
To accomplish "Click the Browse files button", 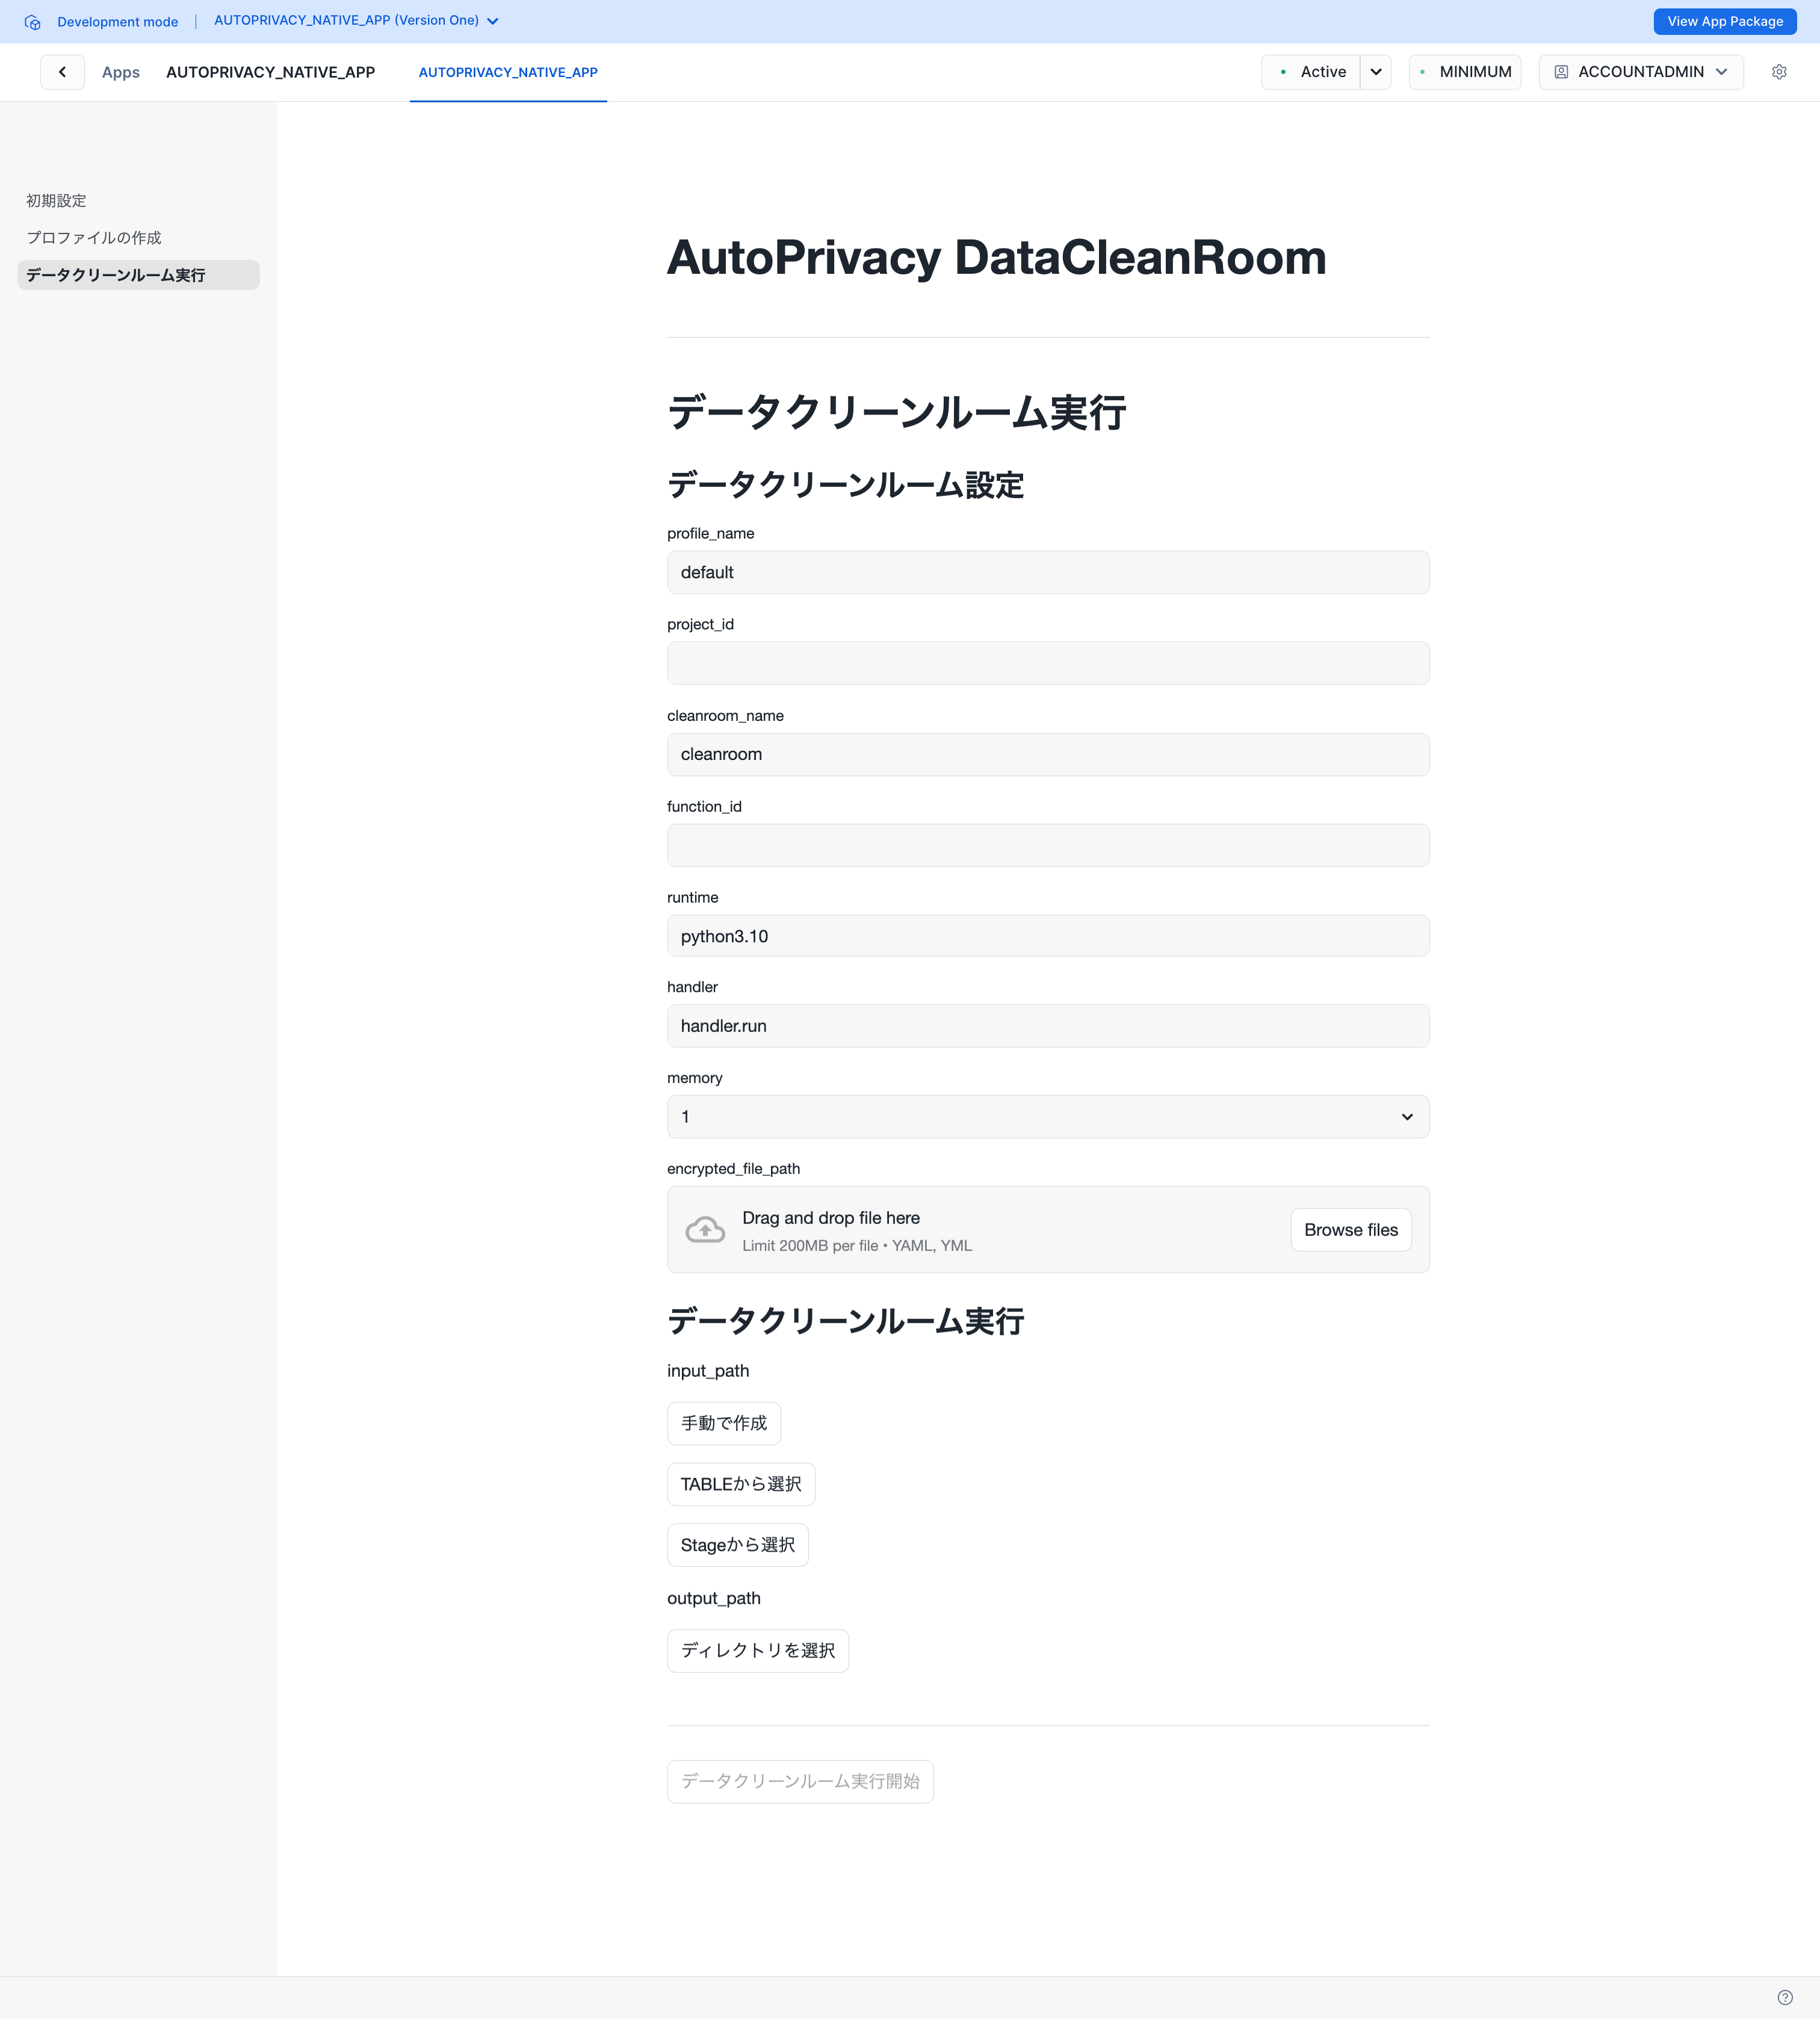I will 1350,1230.
